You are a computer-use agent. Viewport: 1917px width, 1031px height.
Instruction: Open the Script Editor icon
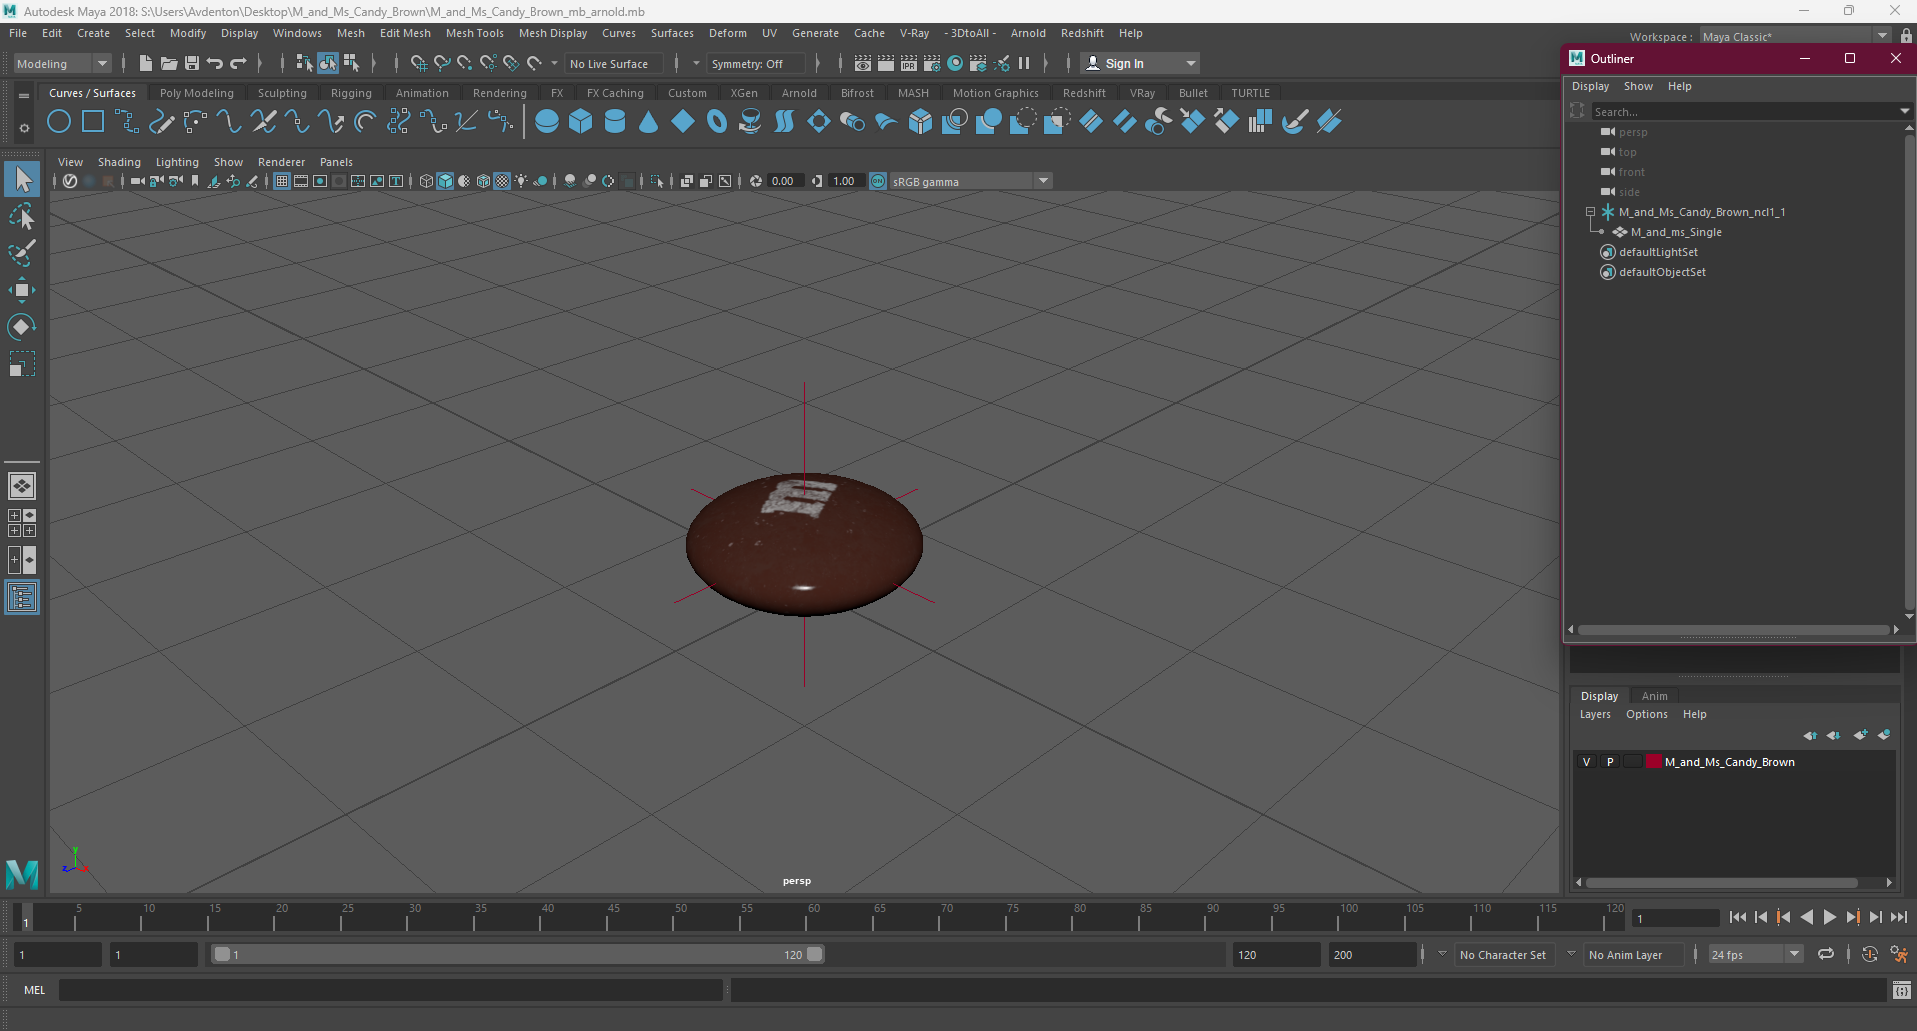coord(1902,990)
